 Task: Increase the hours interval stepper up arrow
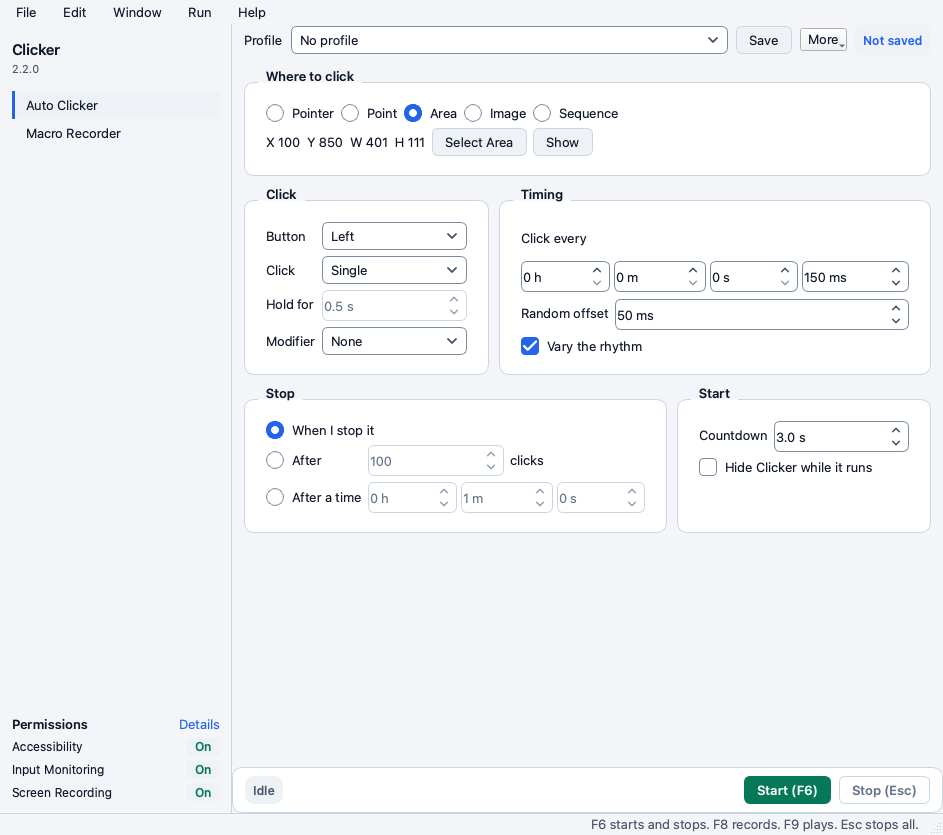tap(597, 271)
